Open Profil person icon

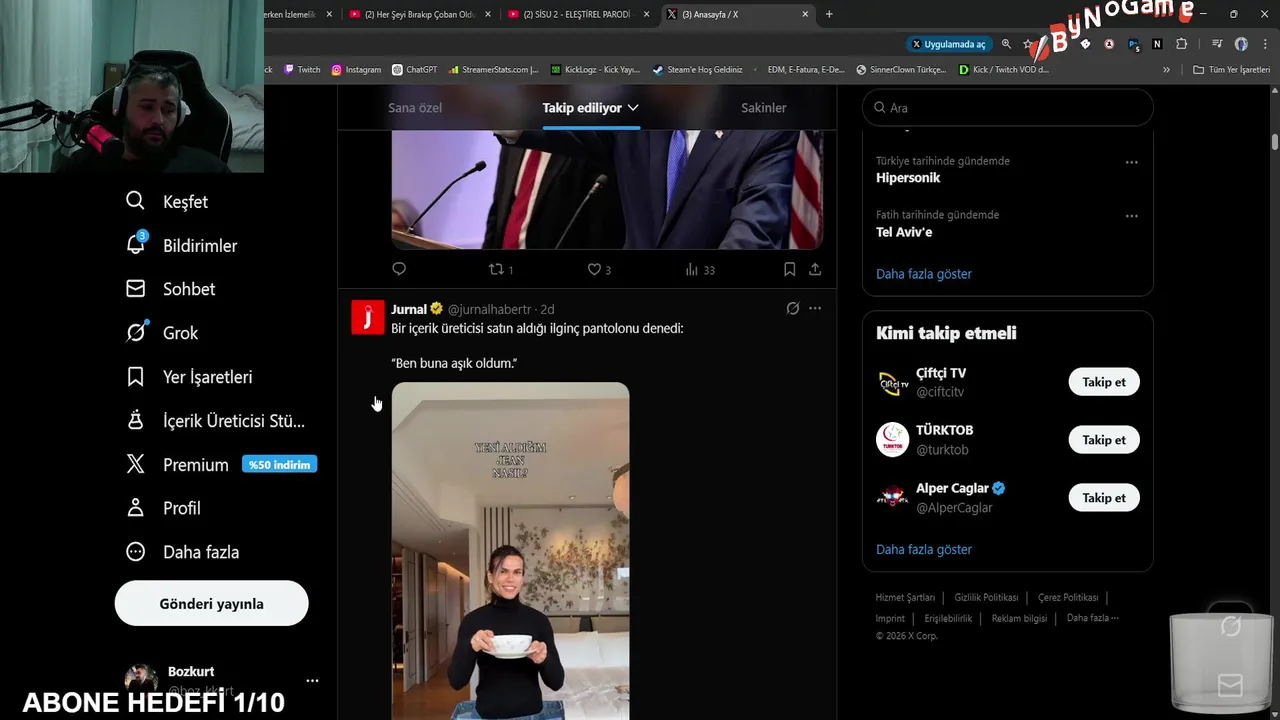(x=135, y=507)
